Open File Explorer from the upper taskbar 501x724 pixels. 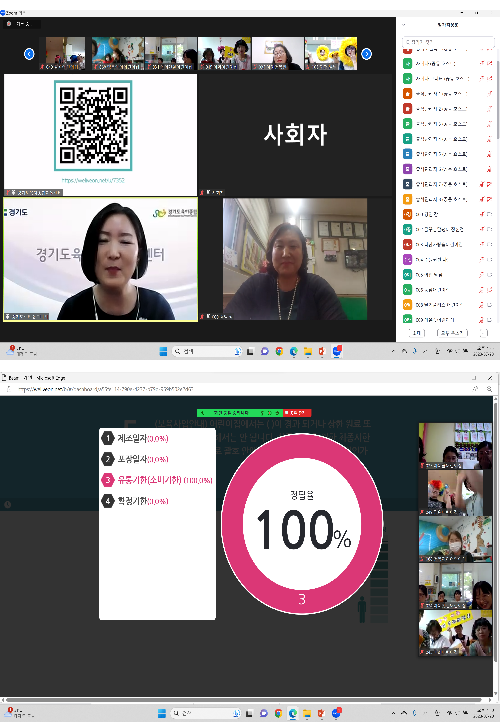coord(308,351)
